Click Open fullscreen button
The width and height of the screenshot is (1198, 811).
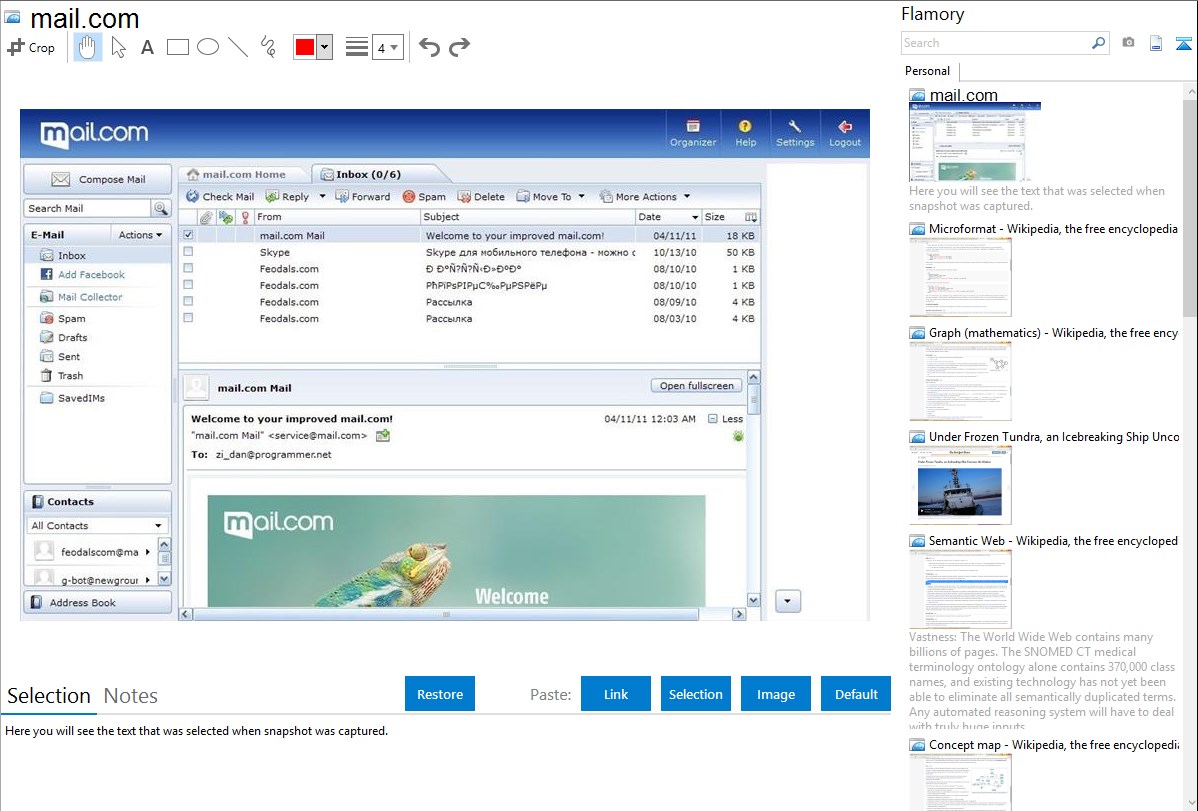click(x=697, y=385)
